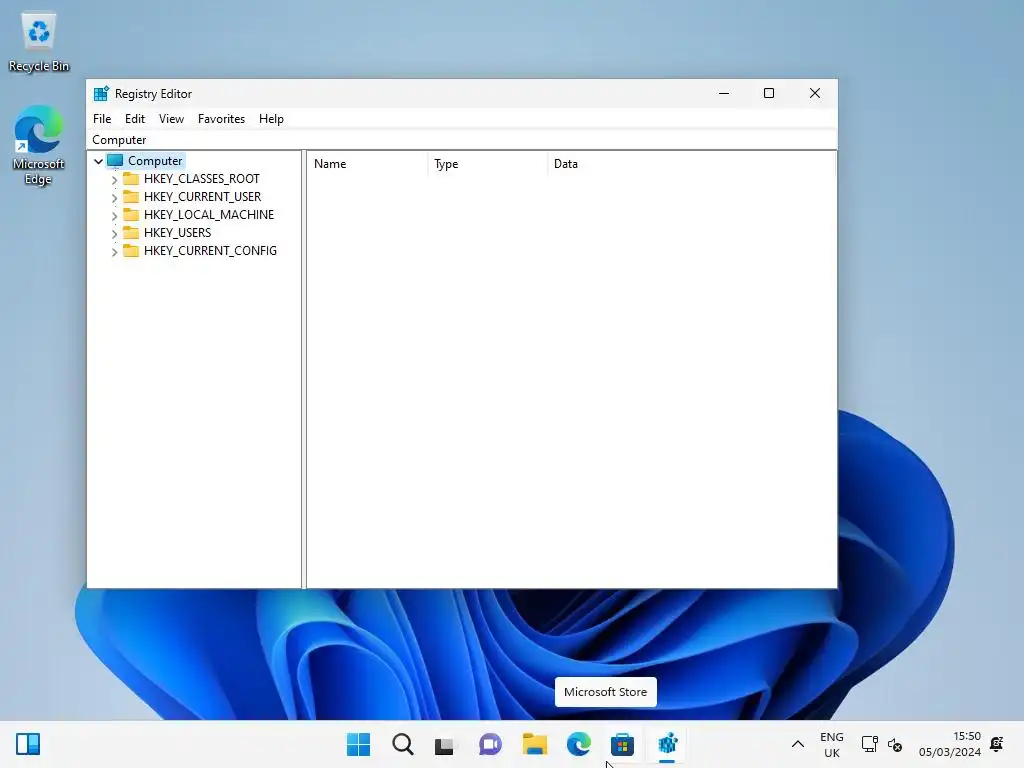Screen dimensions: 1024x768
Task: Expand HKEY_CURRENT_USER key
Action: pos(114,197)
